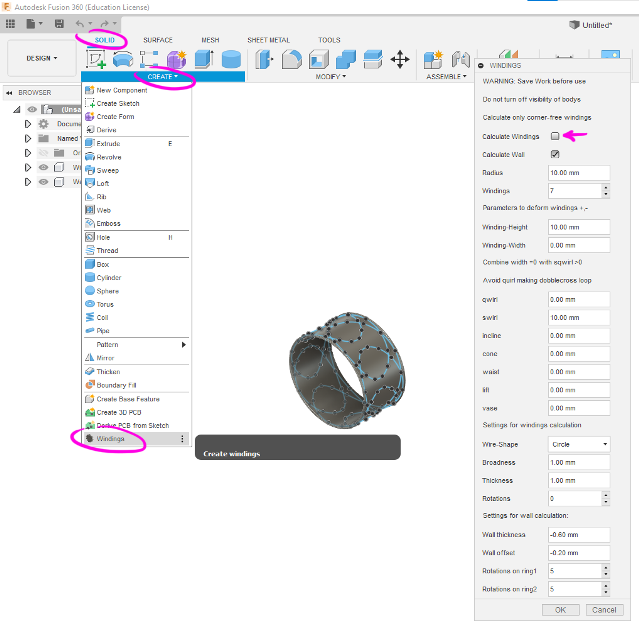Open the Design workspace dropdown
The image size is (639, 625).
tap(42, 58)
